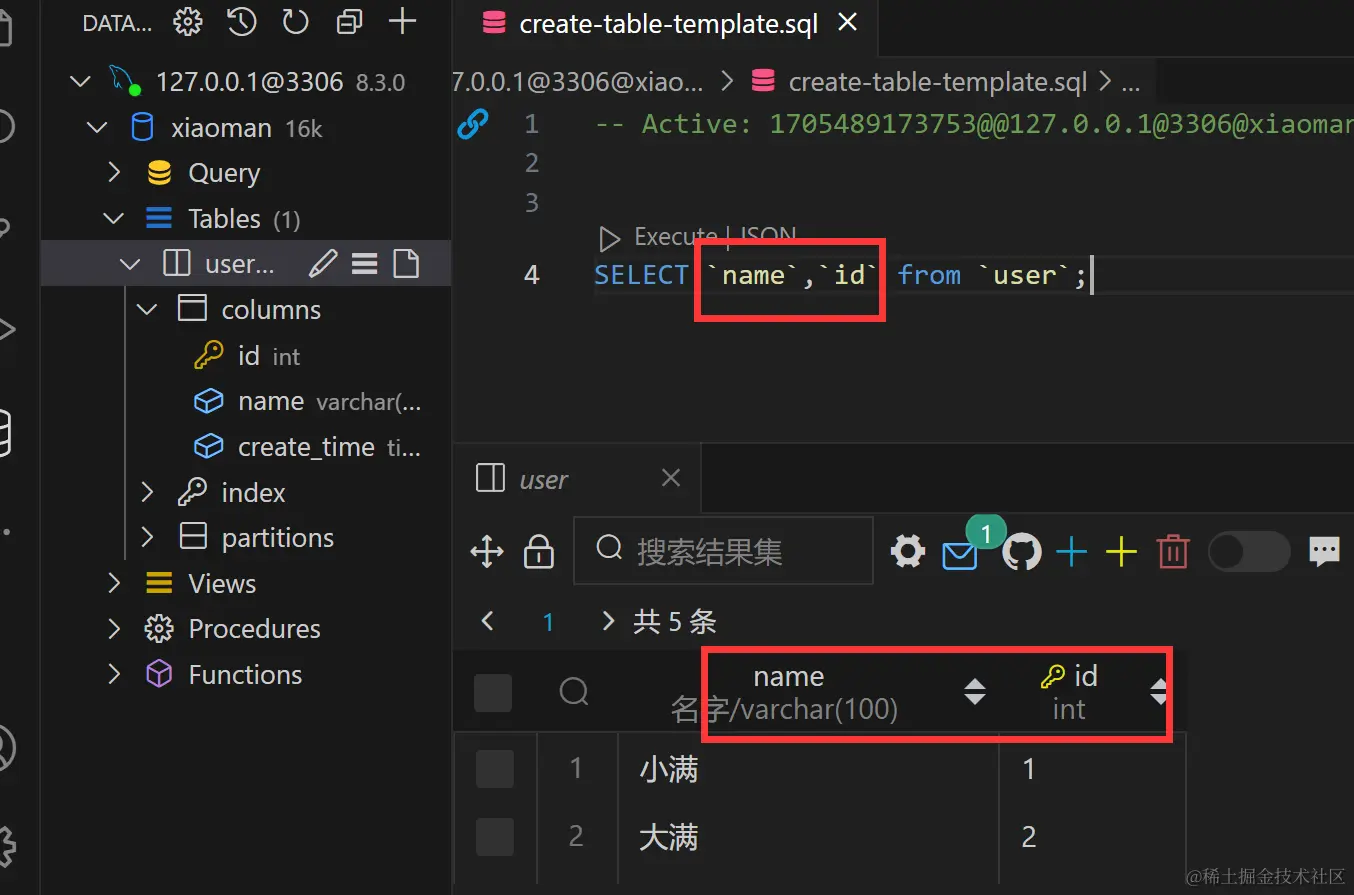The height and width of the screenshot is (895, 1354).
Task: Expand the Functions node
Action: pos(115,674)
